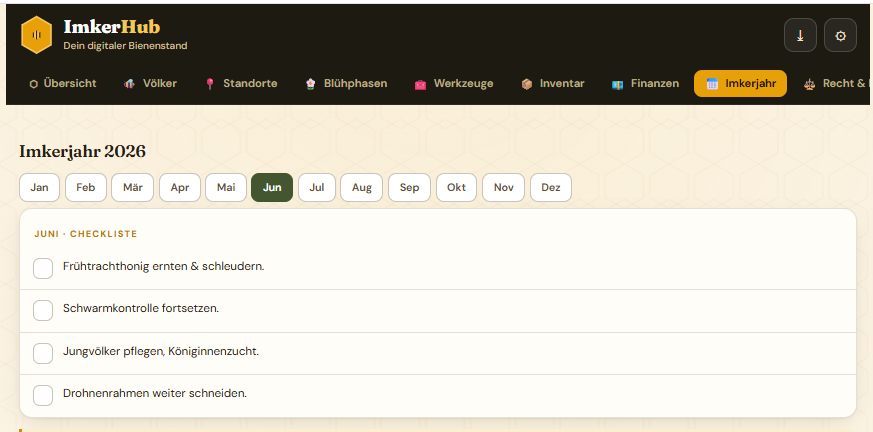Show the Feb checklist

click(x=86, y=188)
